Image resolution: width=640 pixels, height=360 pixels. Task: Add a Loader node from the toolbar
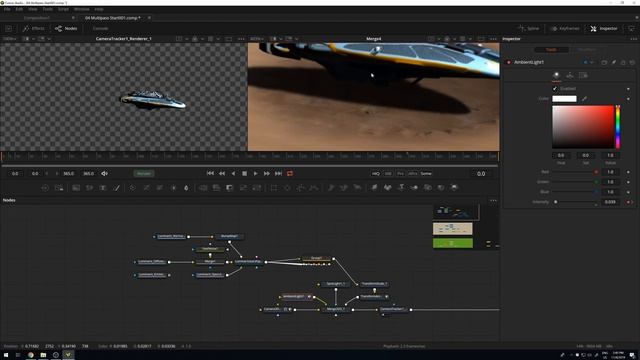click(45, 188)
